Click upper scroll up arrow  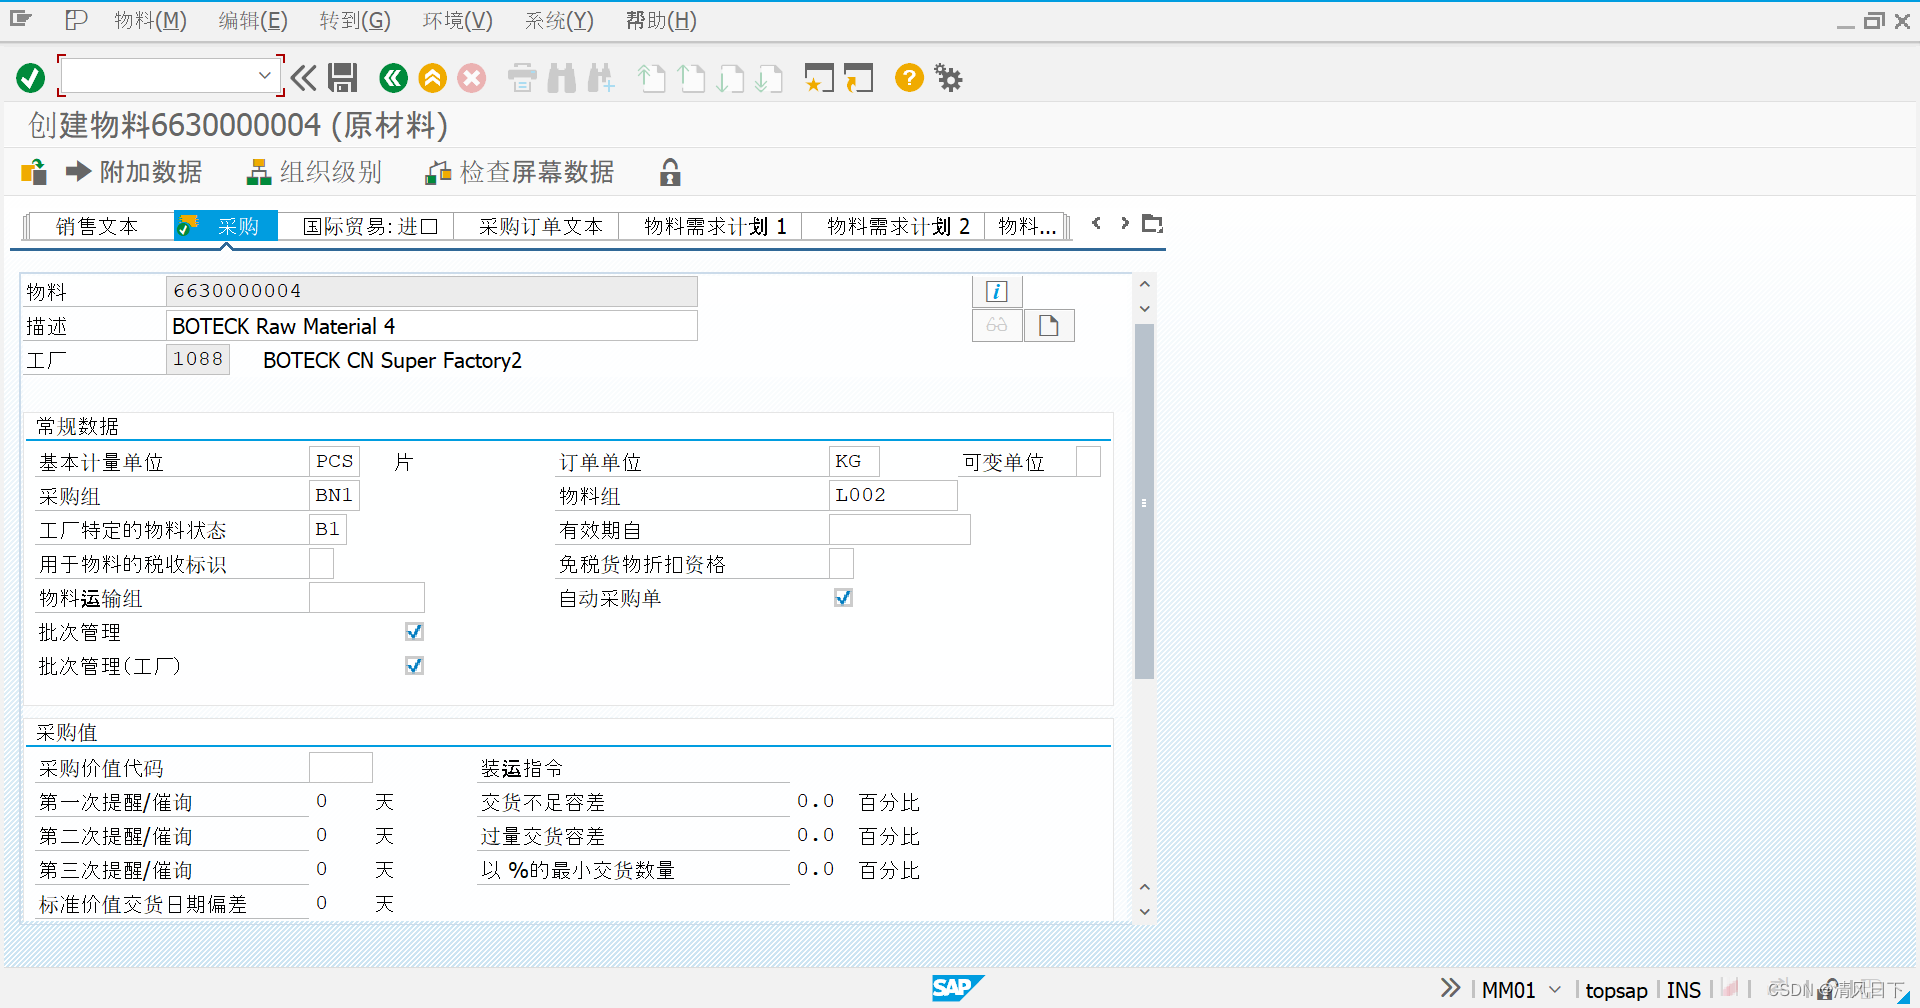pos(1145,284)
